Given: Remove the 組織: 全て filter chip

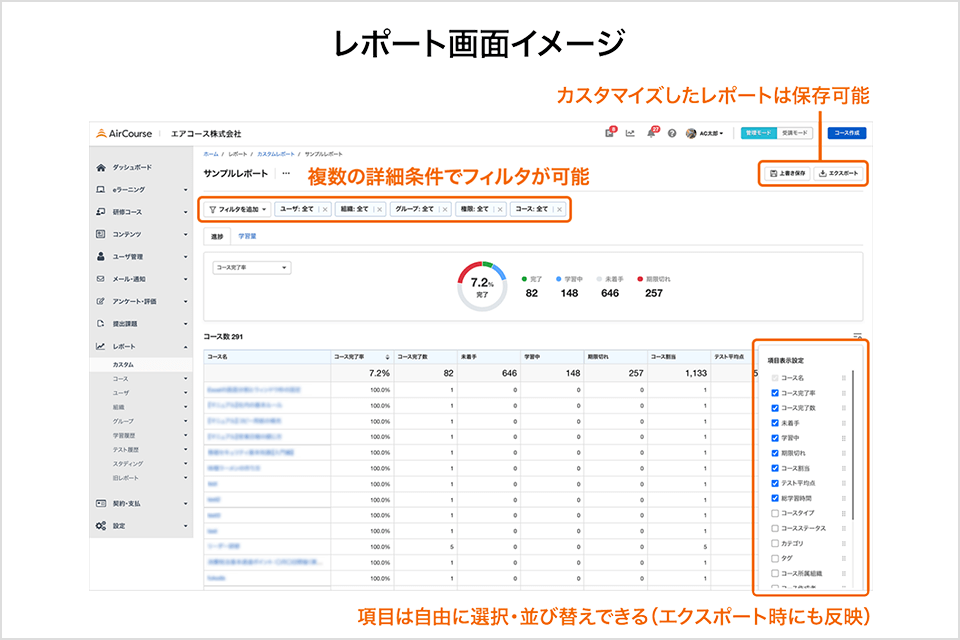Looking at the screenshot, I should [380, 209].
